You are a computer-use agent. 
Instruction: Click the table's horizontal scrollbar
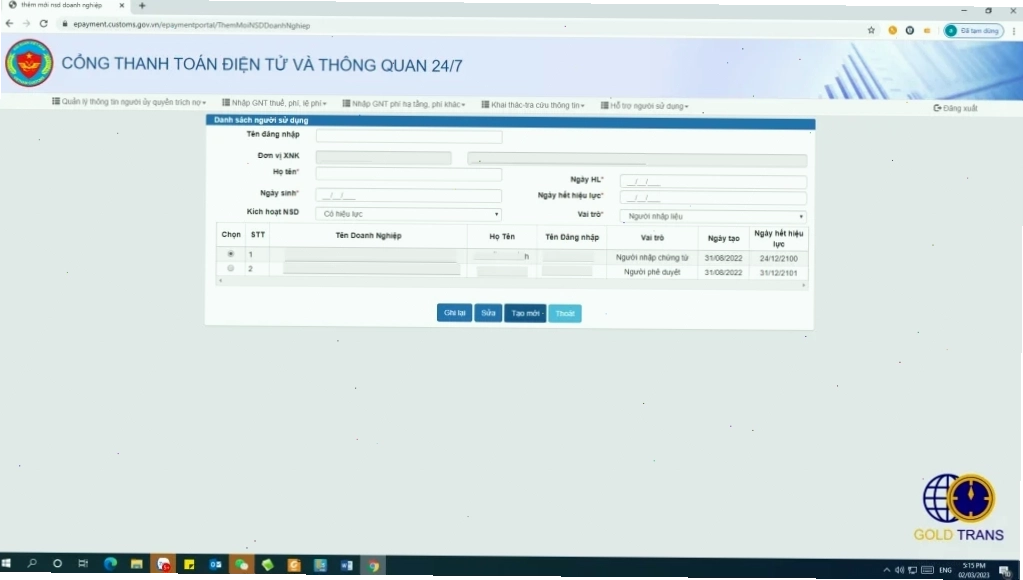tap(512, 282)
